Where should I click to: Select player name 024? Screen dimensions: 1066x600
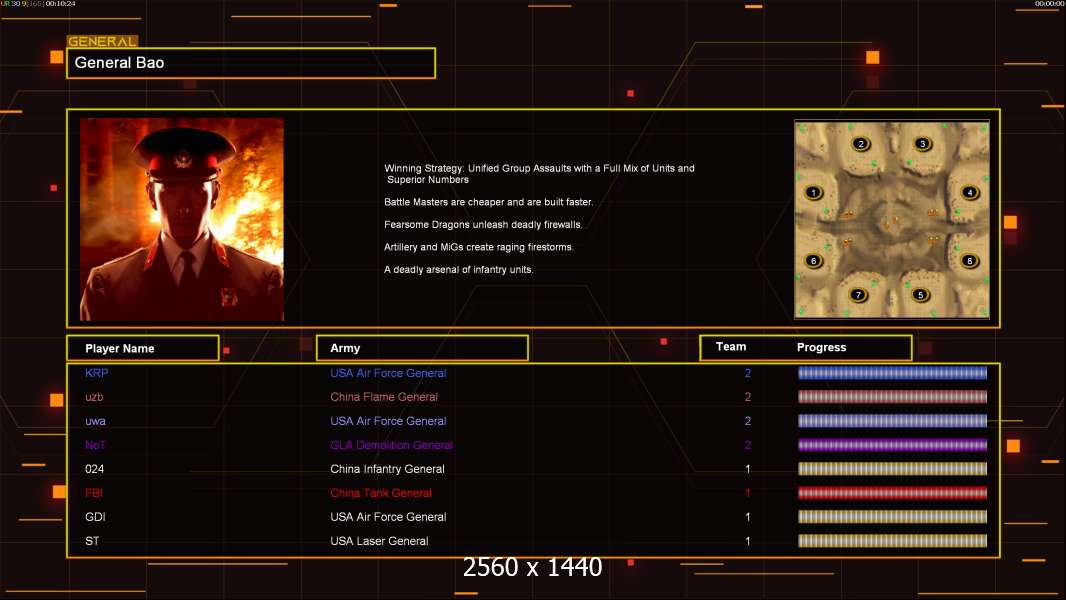(94, 469)
